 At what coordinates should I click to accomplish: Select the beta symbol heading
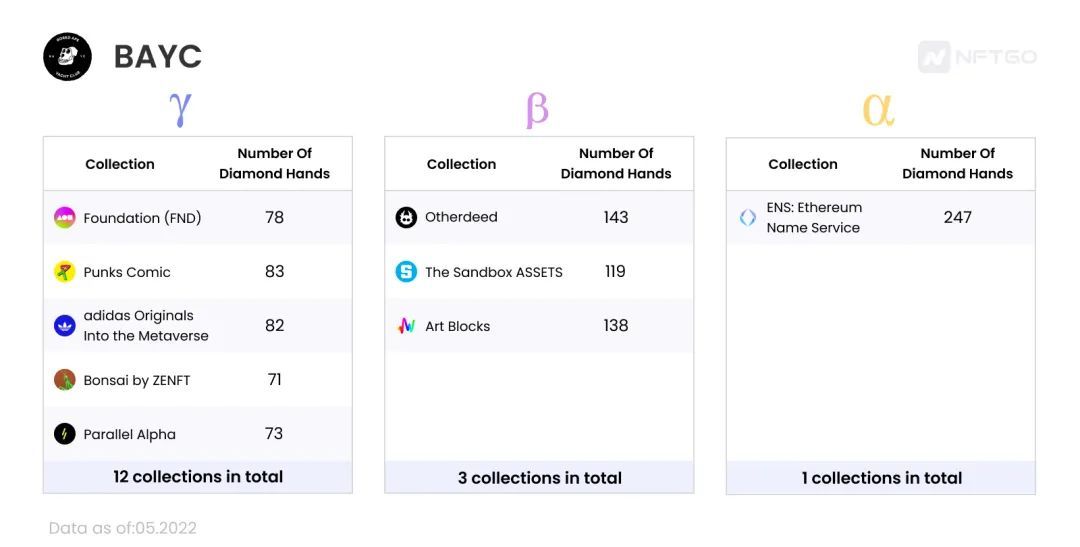[x=537, y=110]
